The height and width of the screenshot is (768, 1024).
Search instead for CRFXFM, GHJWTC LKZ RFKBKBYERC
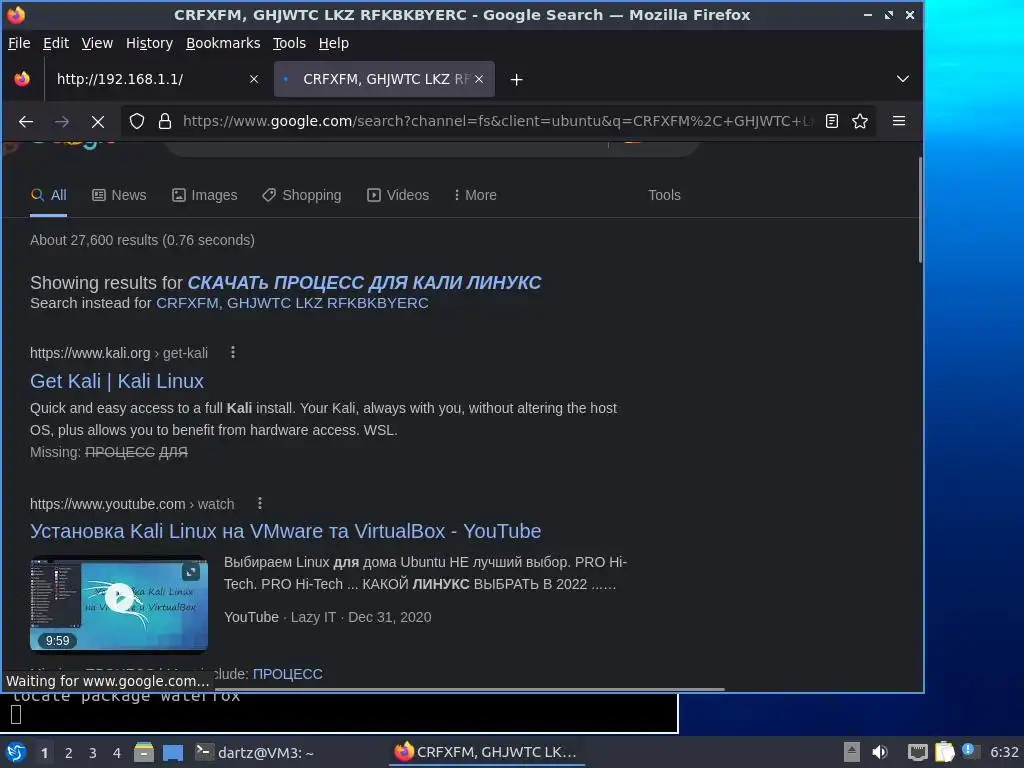click(292, 303)
